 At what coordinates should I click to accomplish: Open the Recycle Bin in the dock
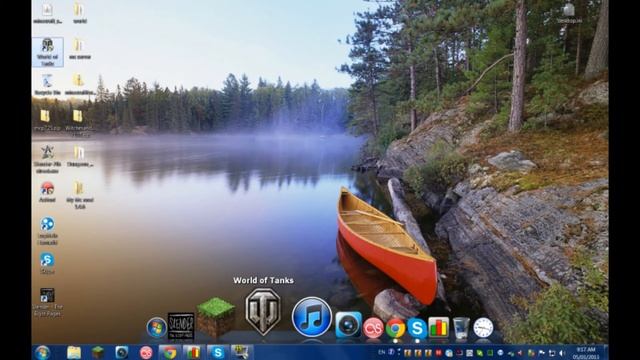point(461,328)
